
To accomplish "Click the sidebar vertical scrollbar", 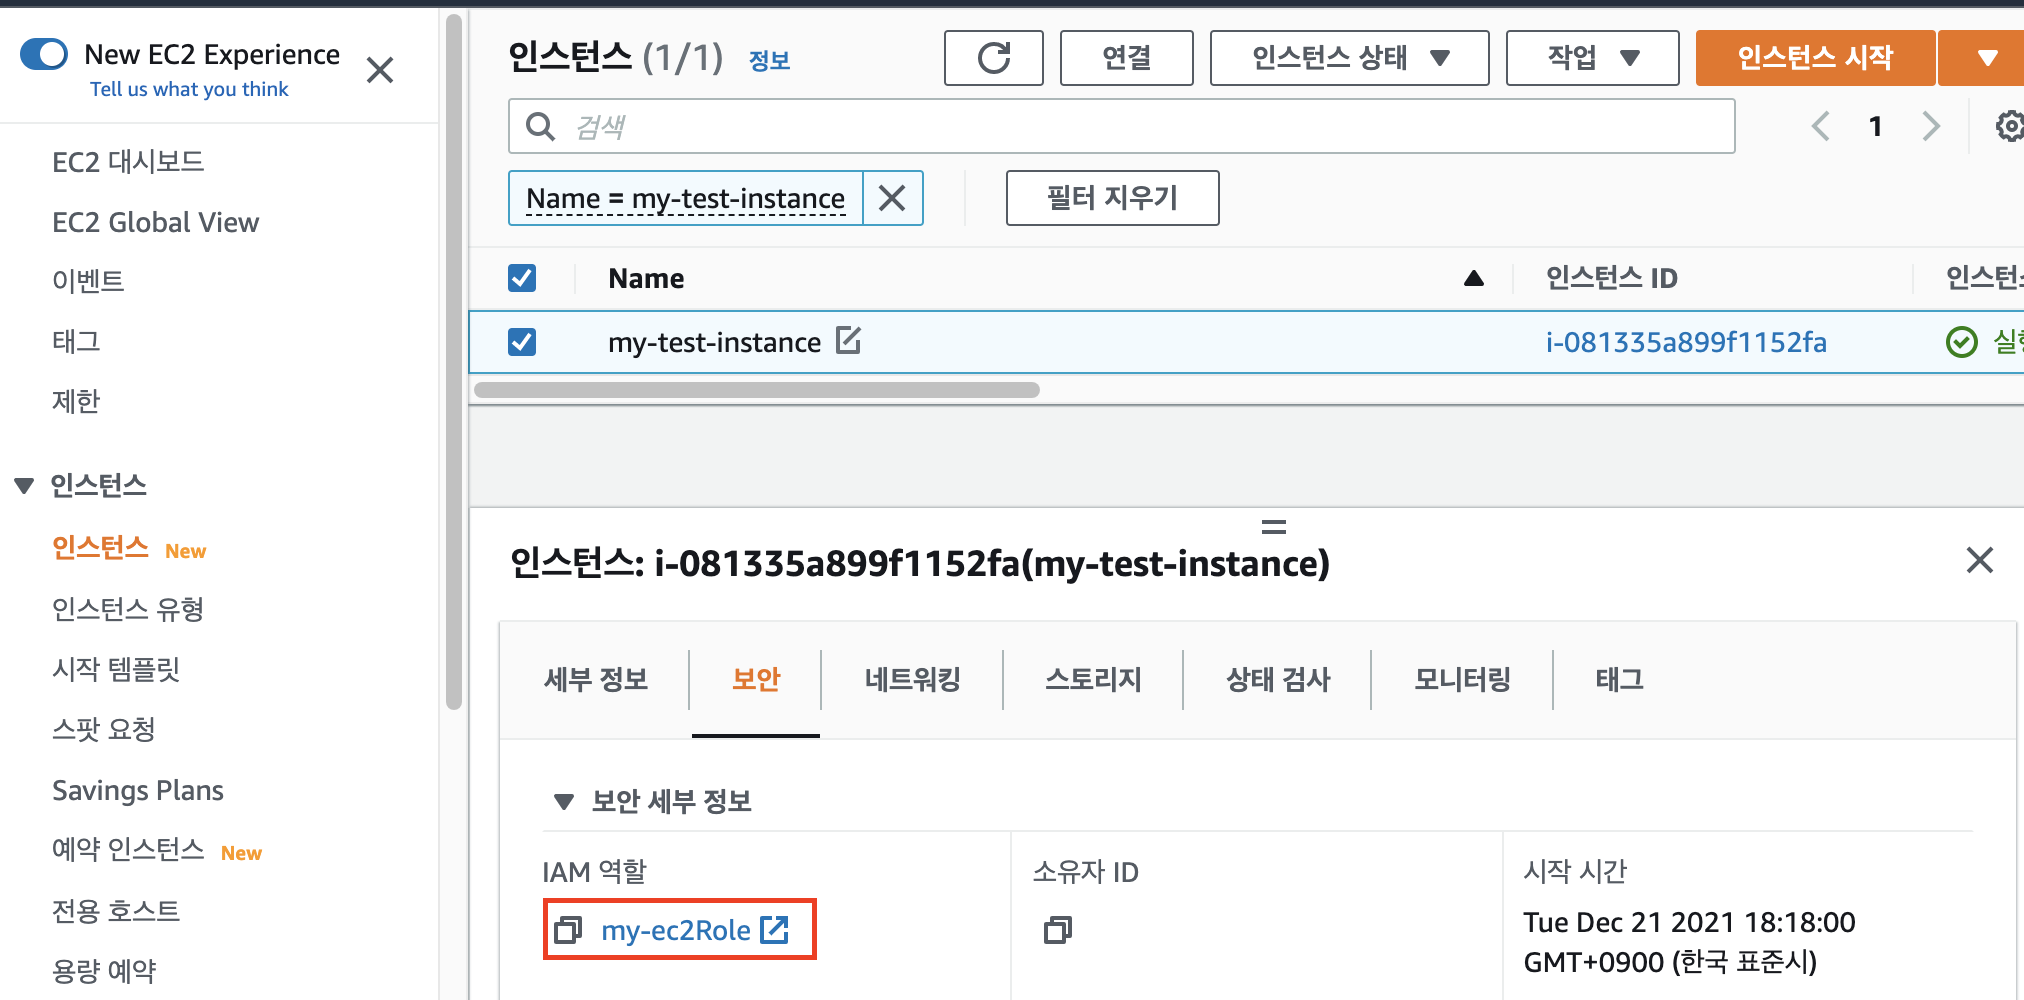I will pos(454,360).
